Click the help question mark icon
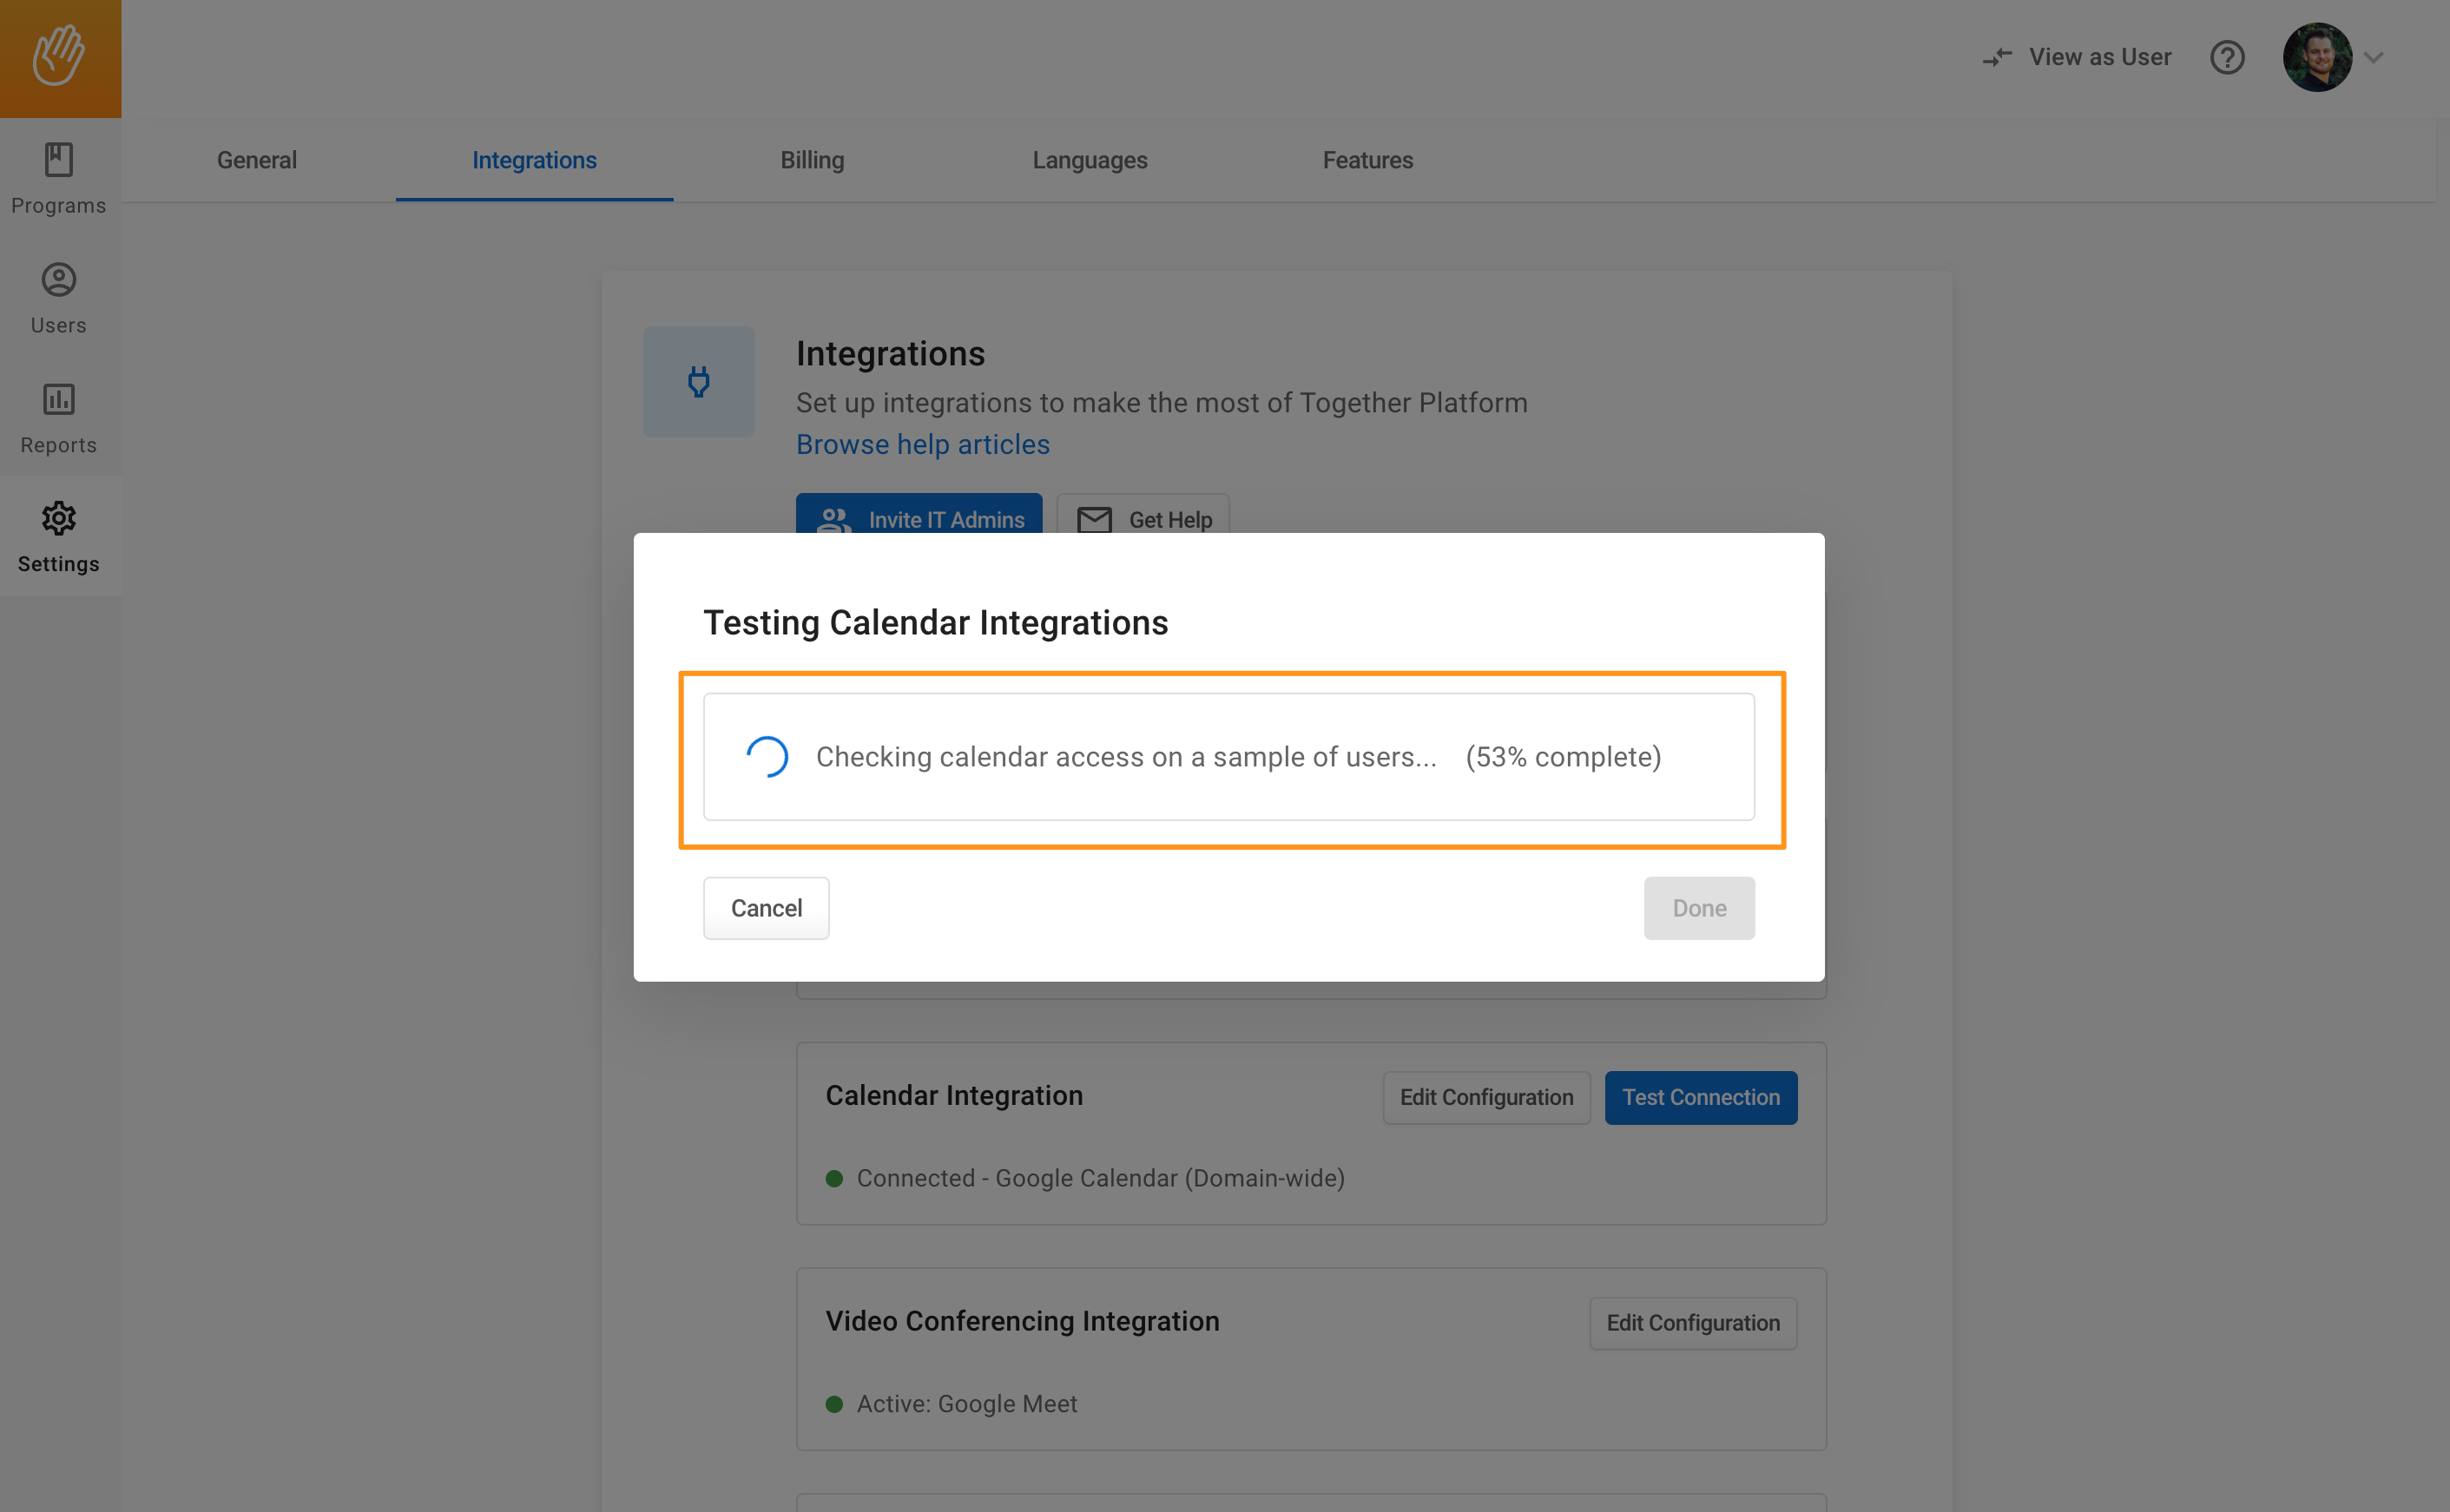 point(2227,57)
